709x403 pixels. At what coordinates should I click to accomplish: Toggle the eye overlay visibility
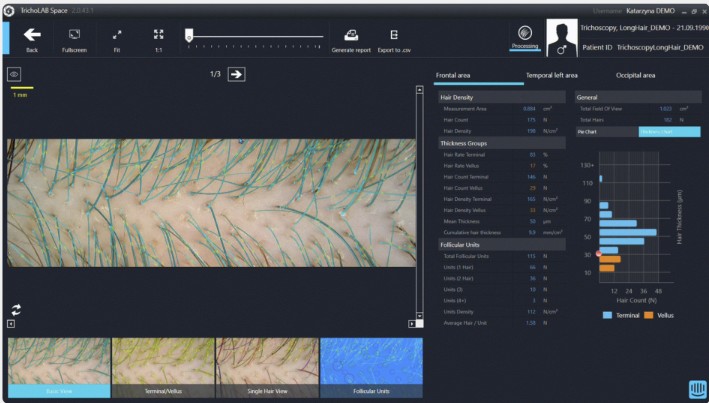(x=15, y=74)
